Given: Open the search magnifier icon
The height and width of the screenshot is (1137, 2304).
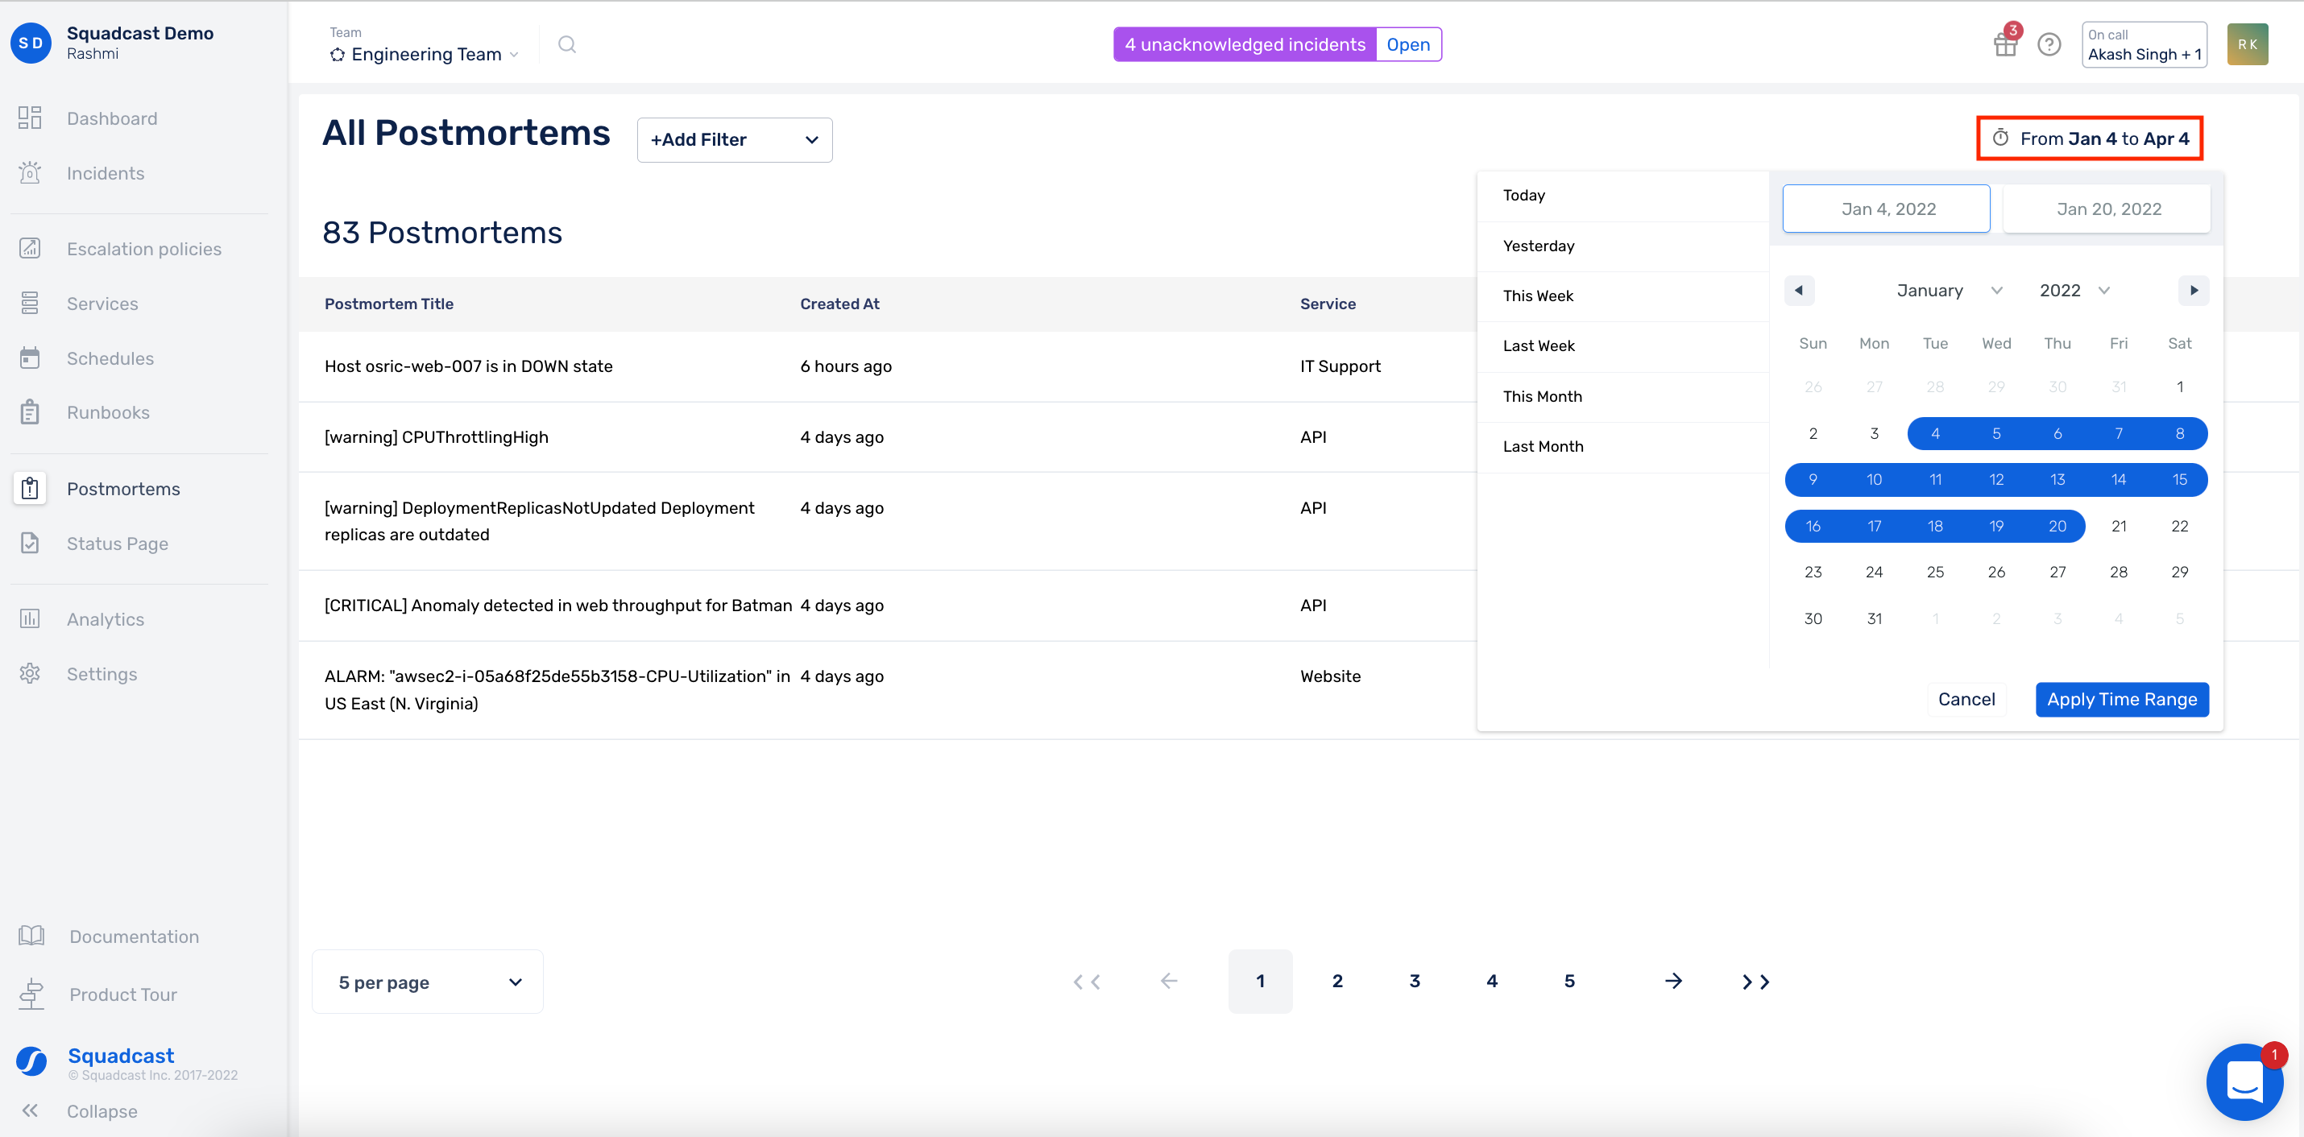Looking at the screenshot, I should click(567, 44).
